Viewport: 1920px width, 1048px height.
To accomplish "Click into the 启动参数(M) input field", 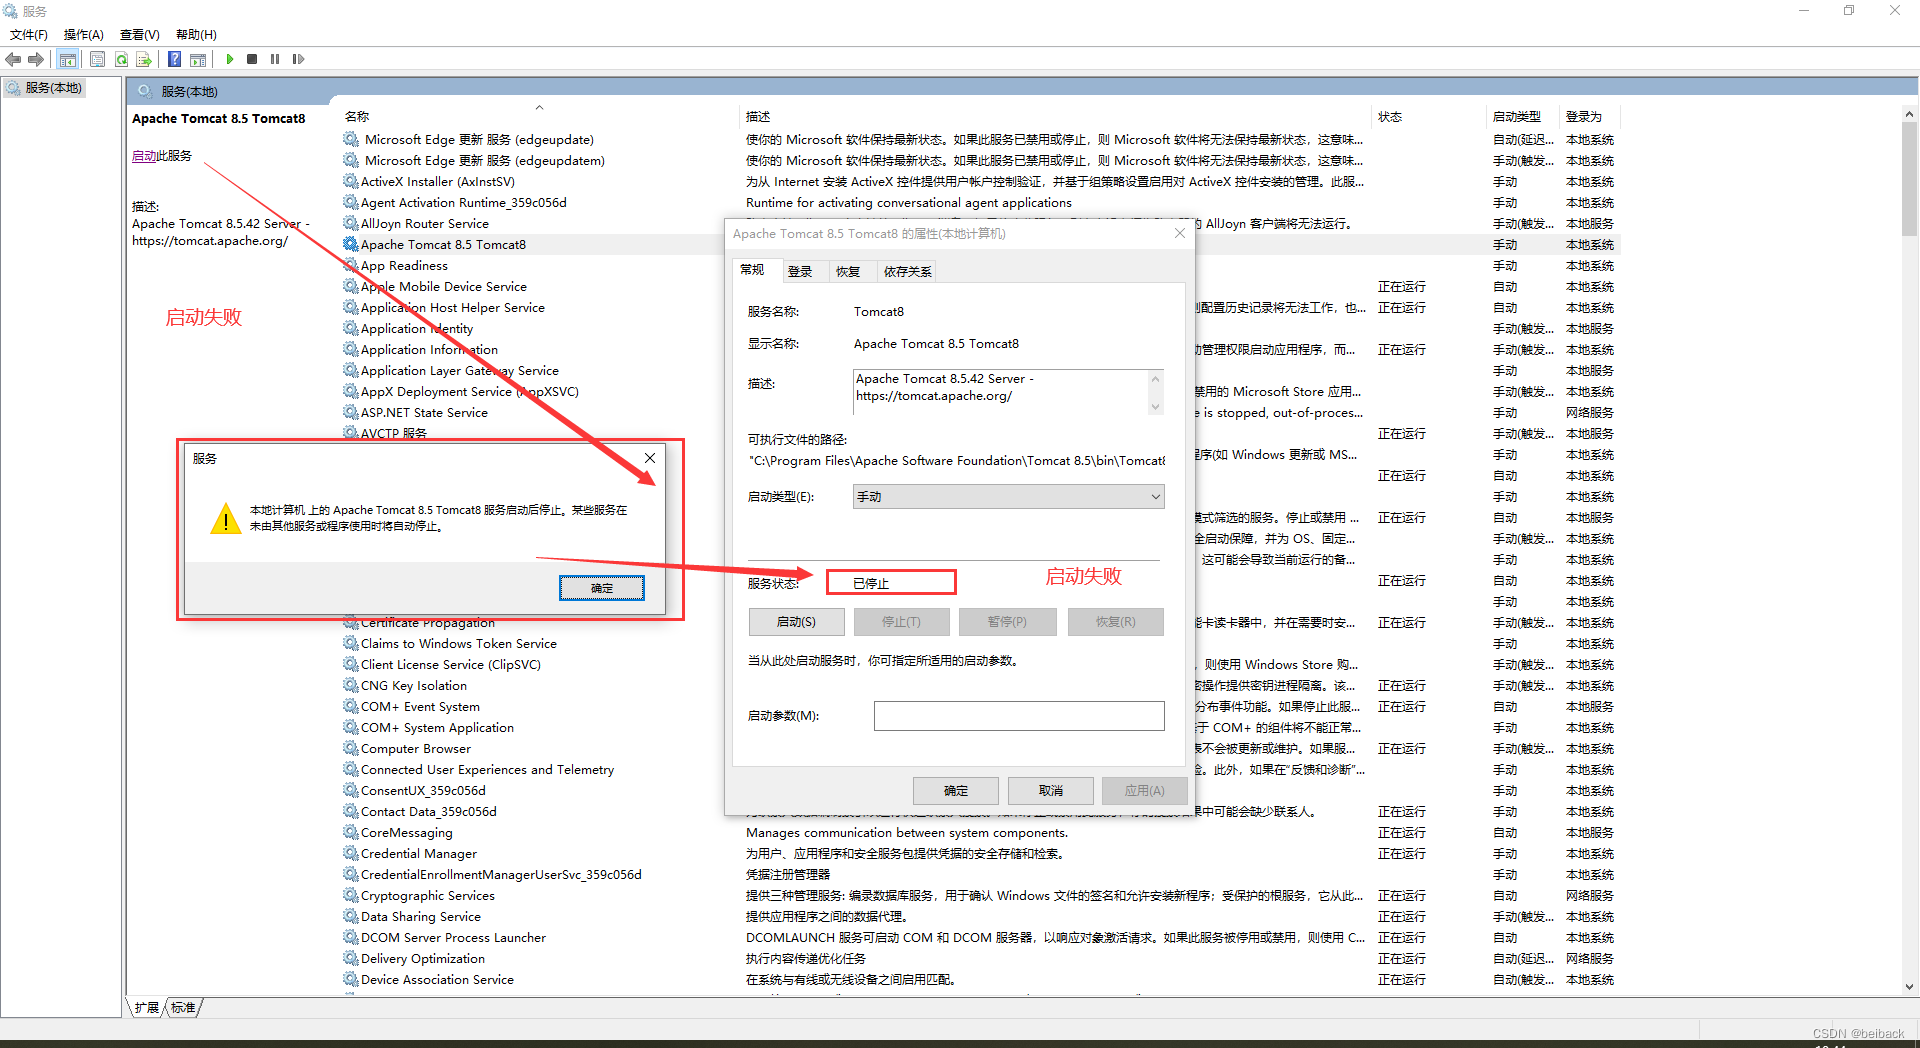I will (1019, 715).
